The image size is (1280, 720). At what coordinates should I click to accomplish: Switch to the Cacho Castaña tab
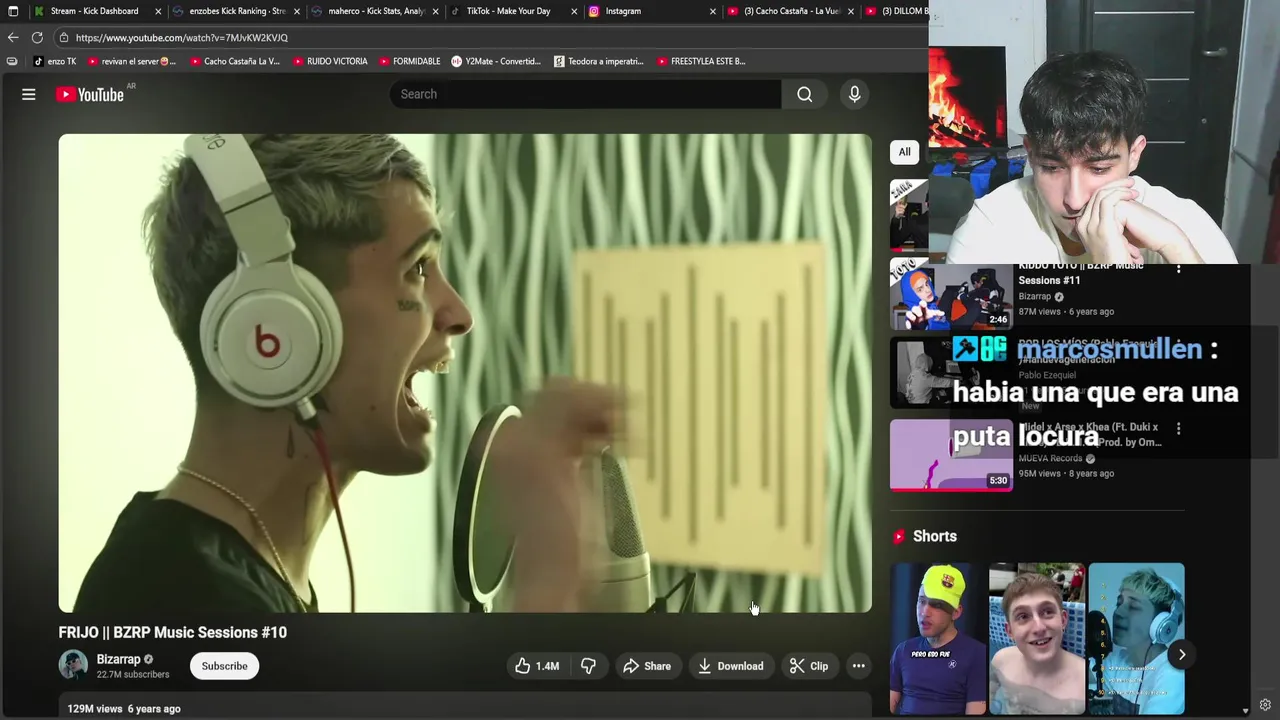coord(790,11)
